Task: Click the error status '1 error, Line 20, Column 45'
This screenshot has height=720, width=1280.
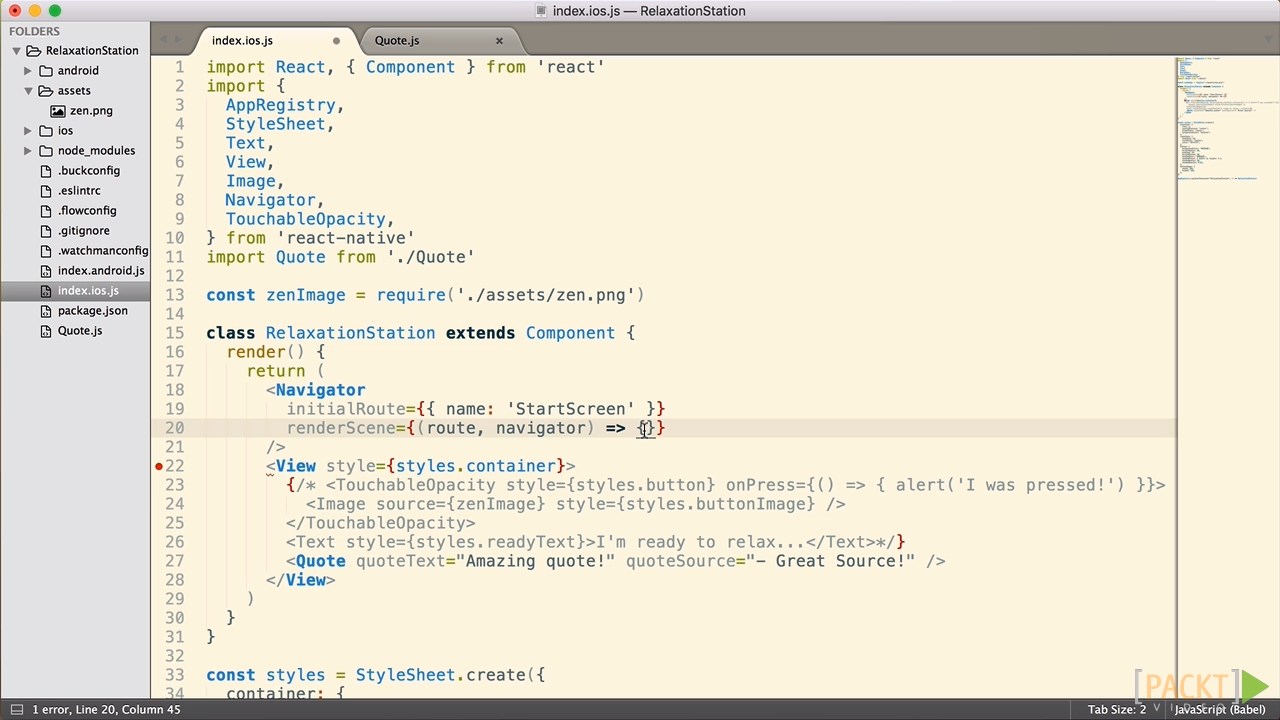Action: tap(106, 710)
